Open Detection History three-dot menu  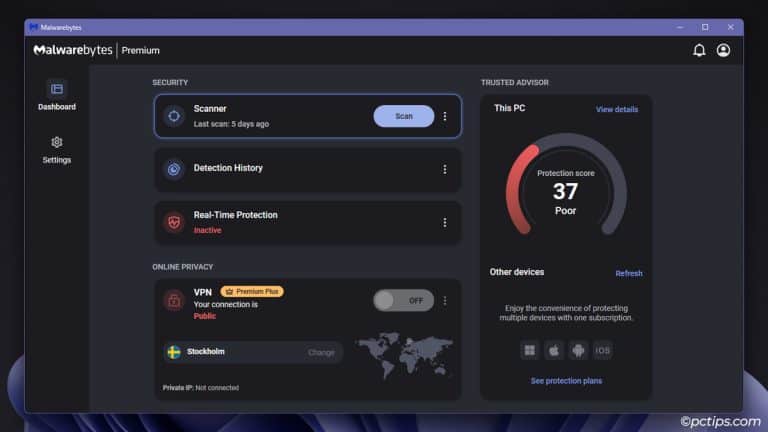pos(445,169)
